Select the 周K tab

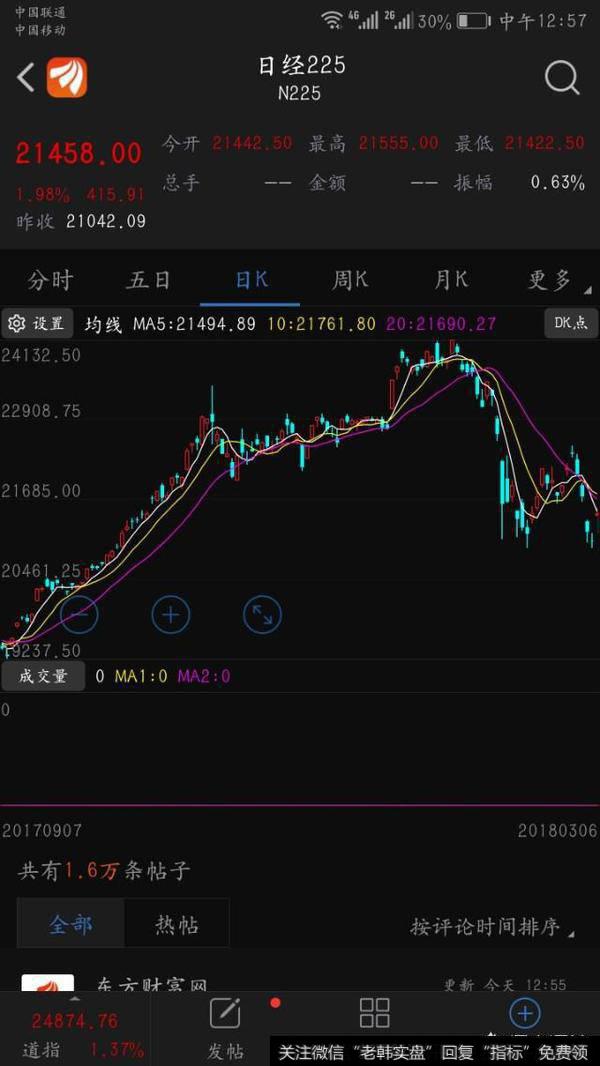point(349,280)
